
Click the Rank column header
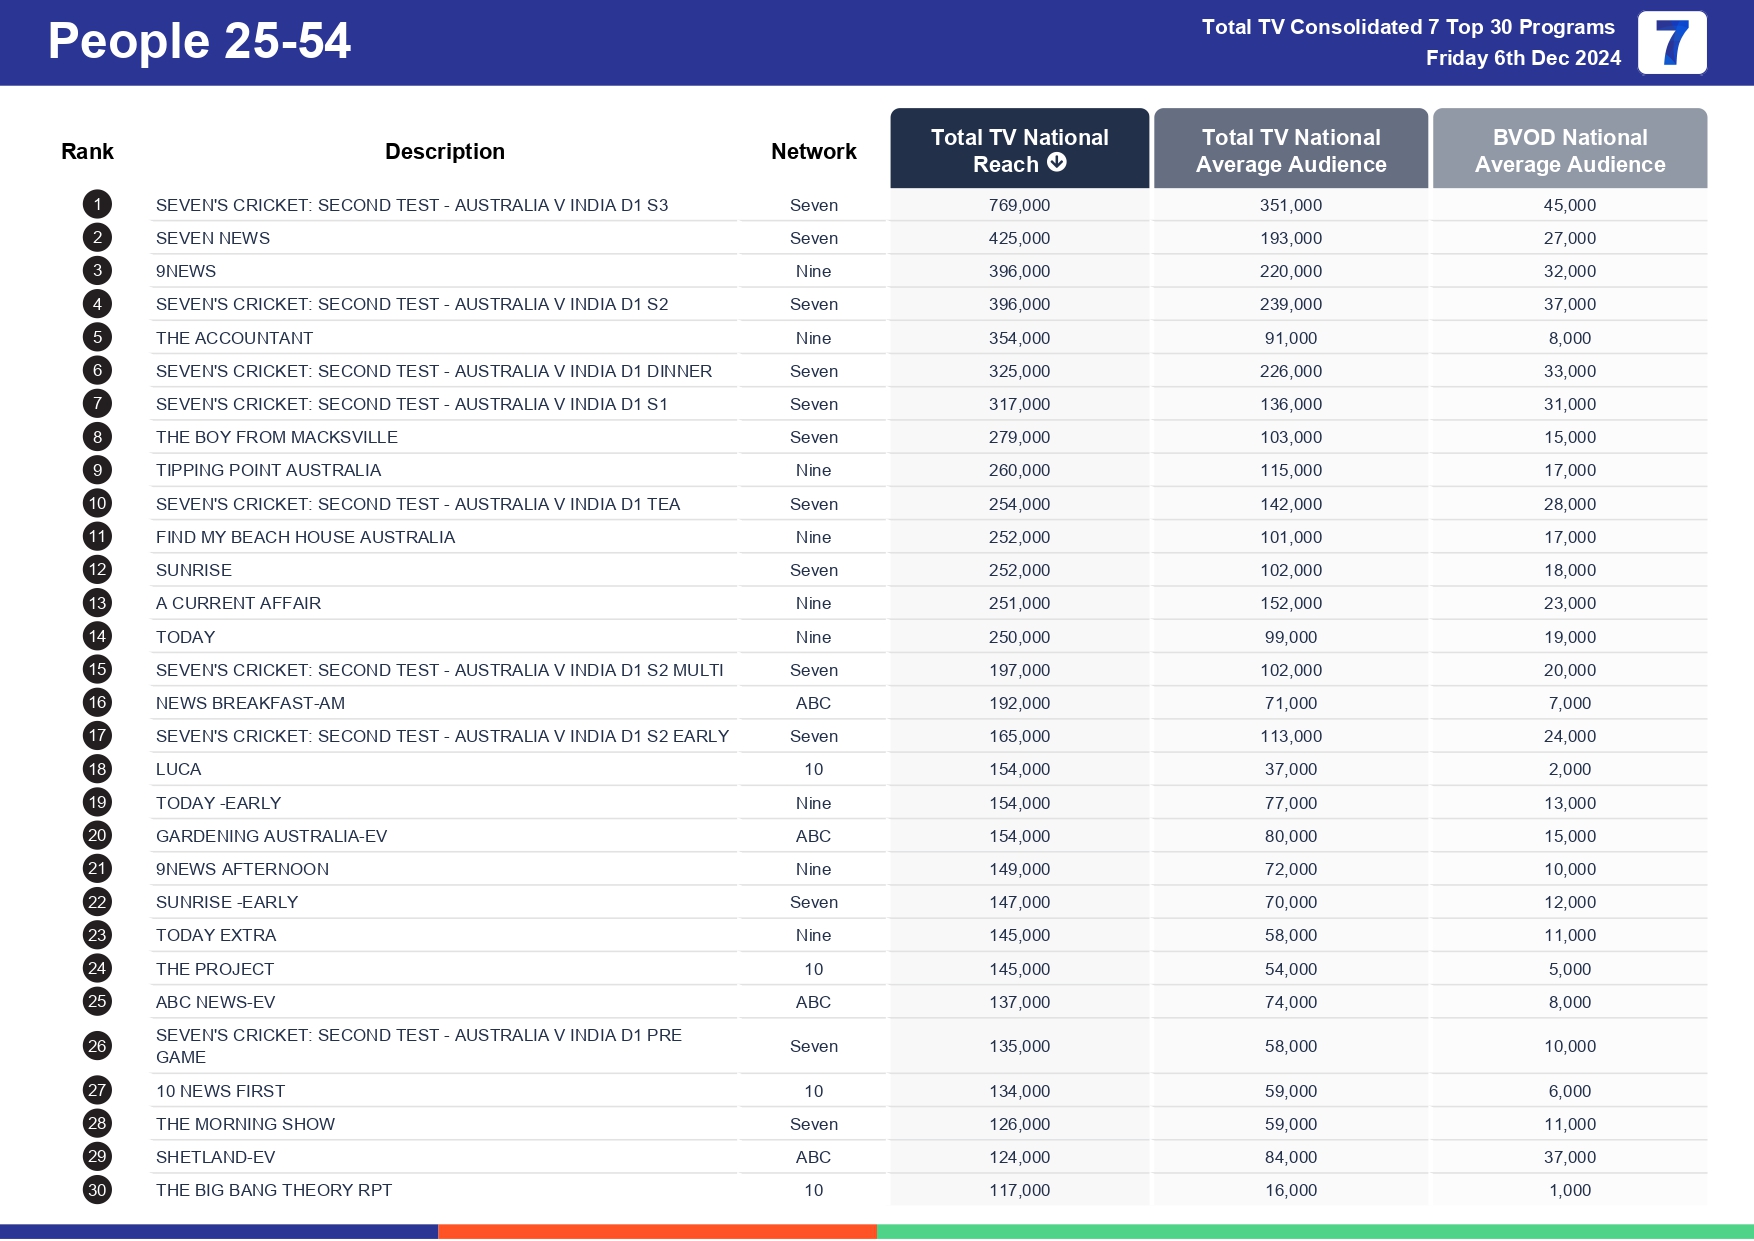pos(87,150)
